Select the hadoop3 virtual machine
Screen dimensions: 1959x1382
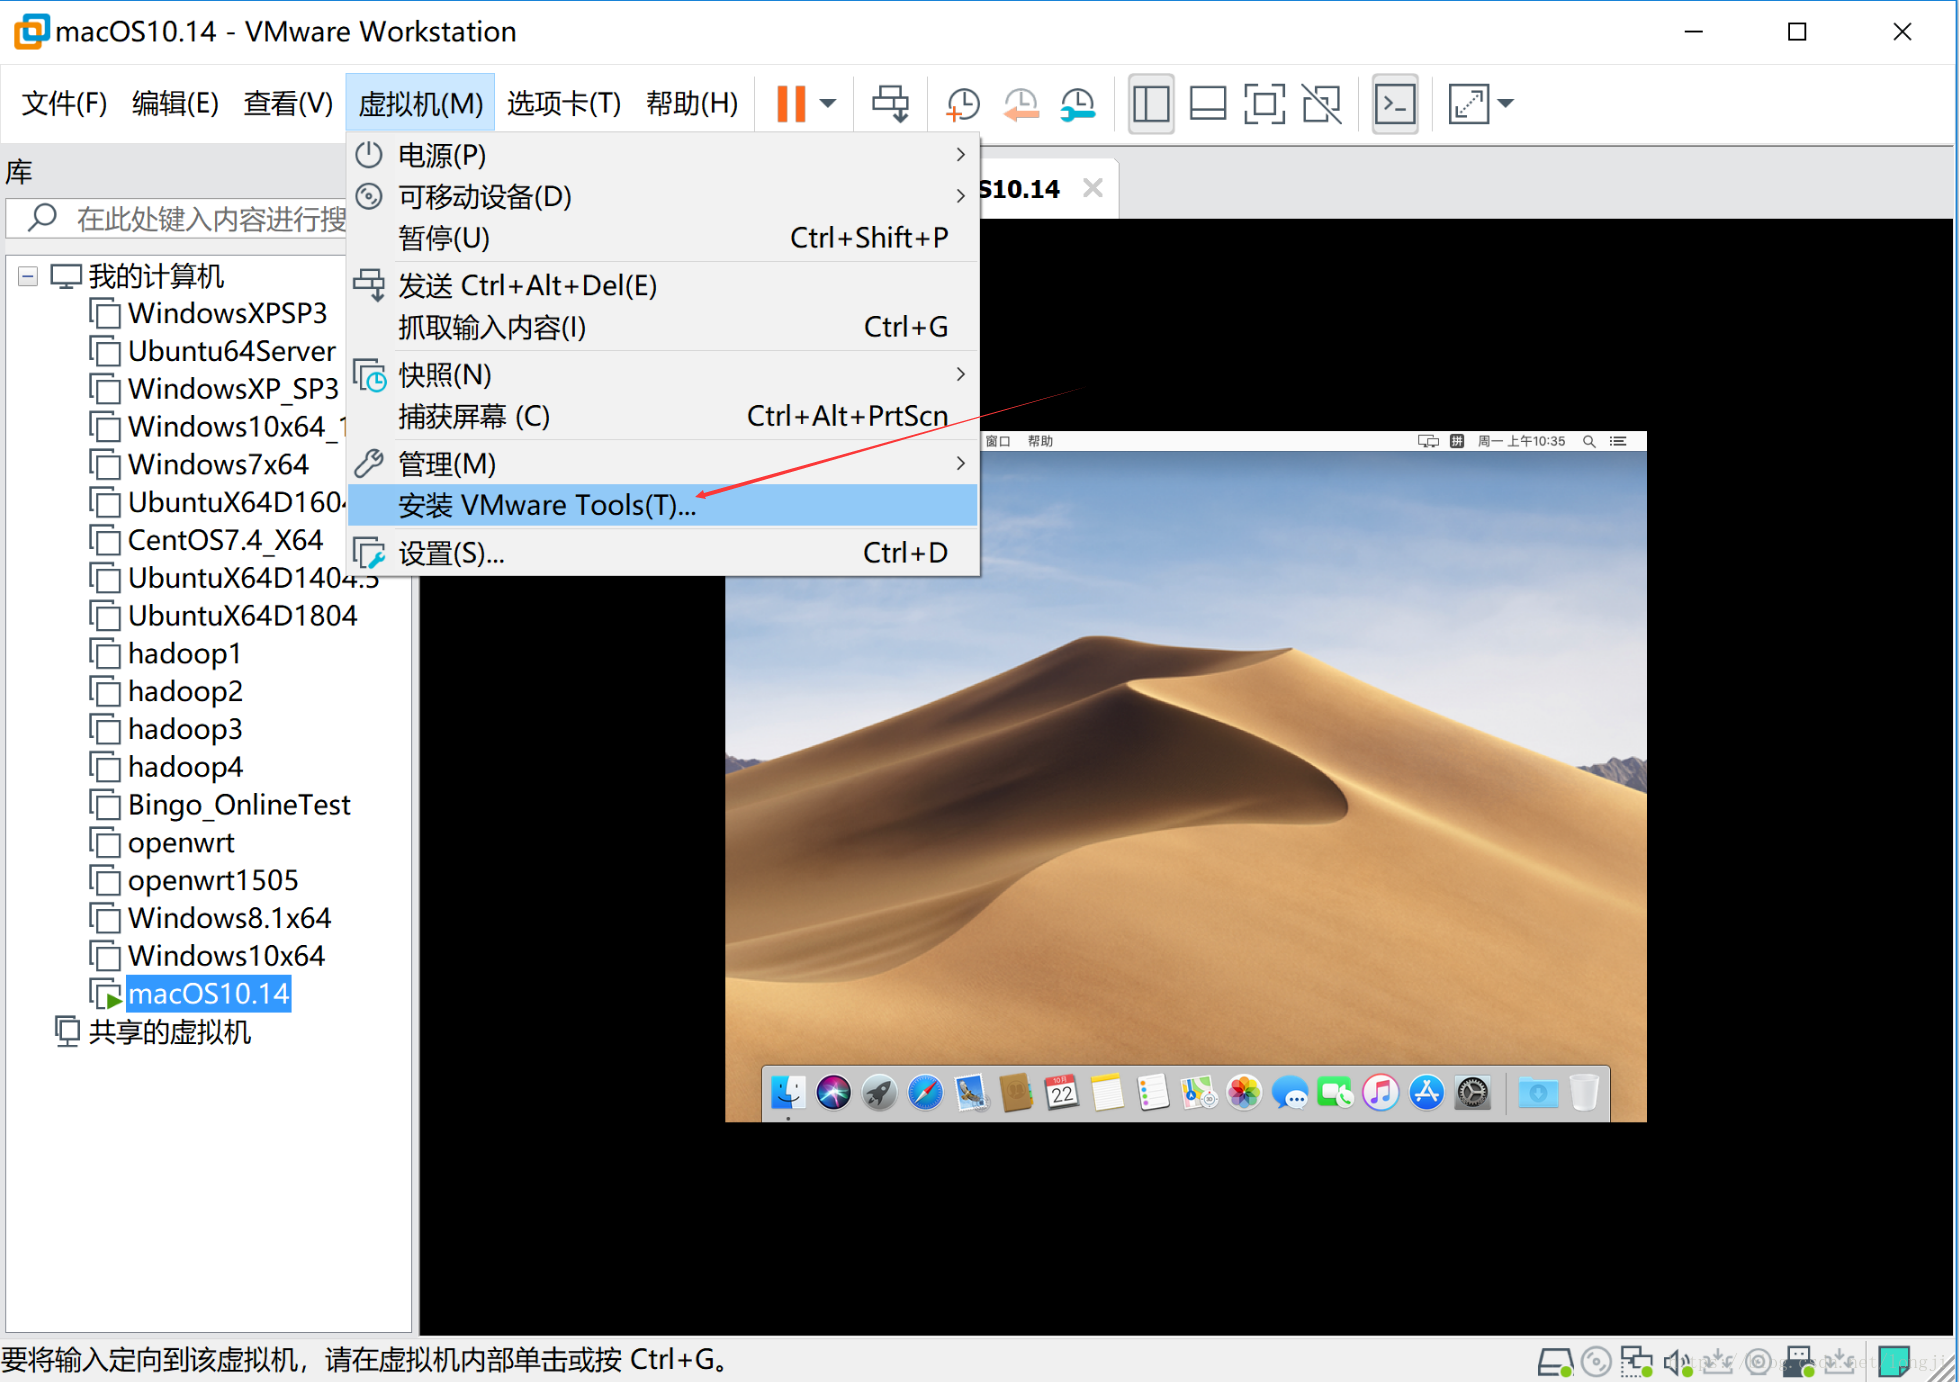(185, 729)
